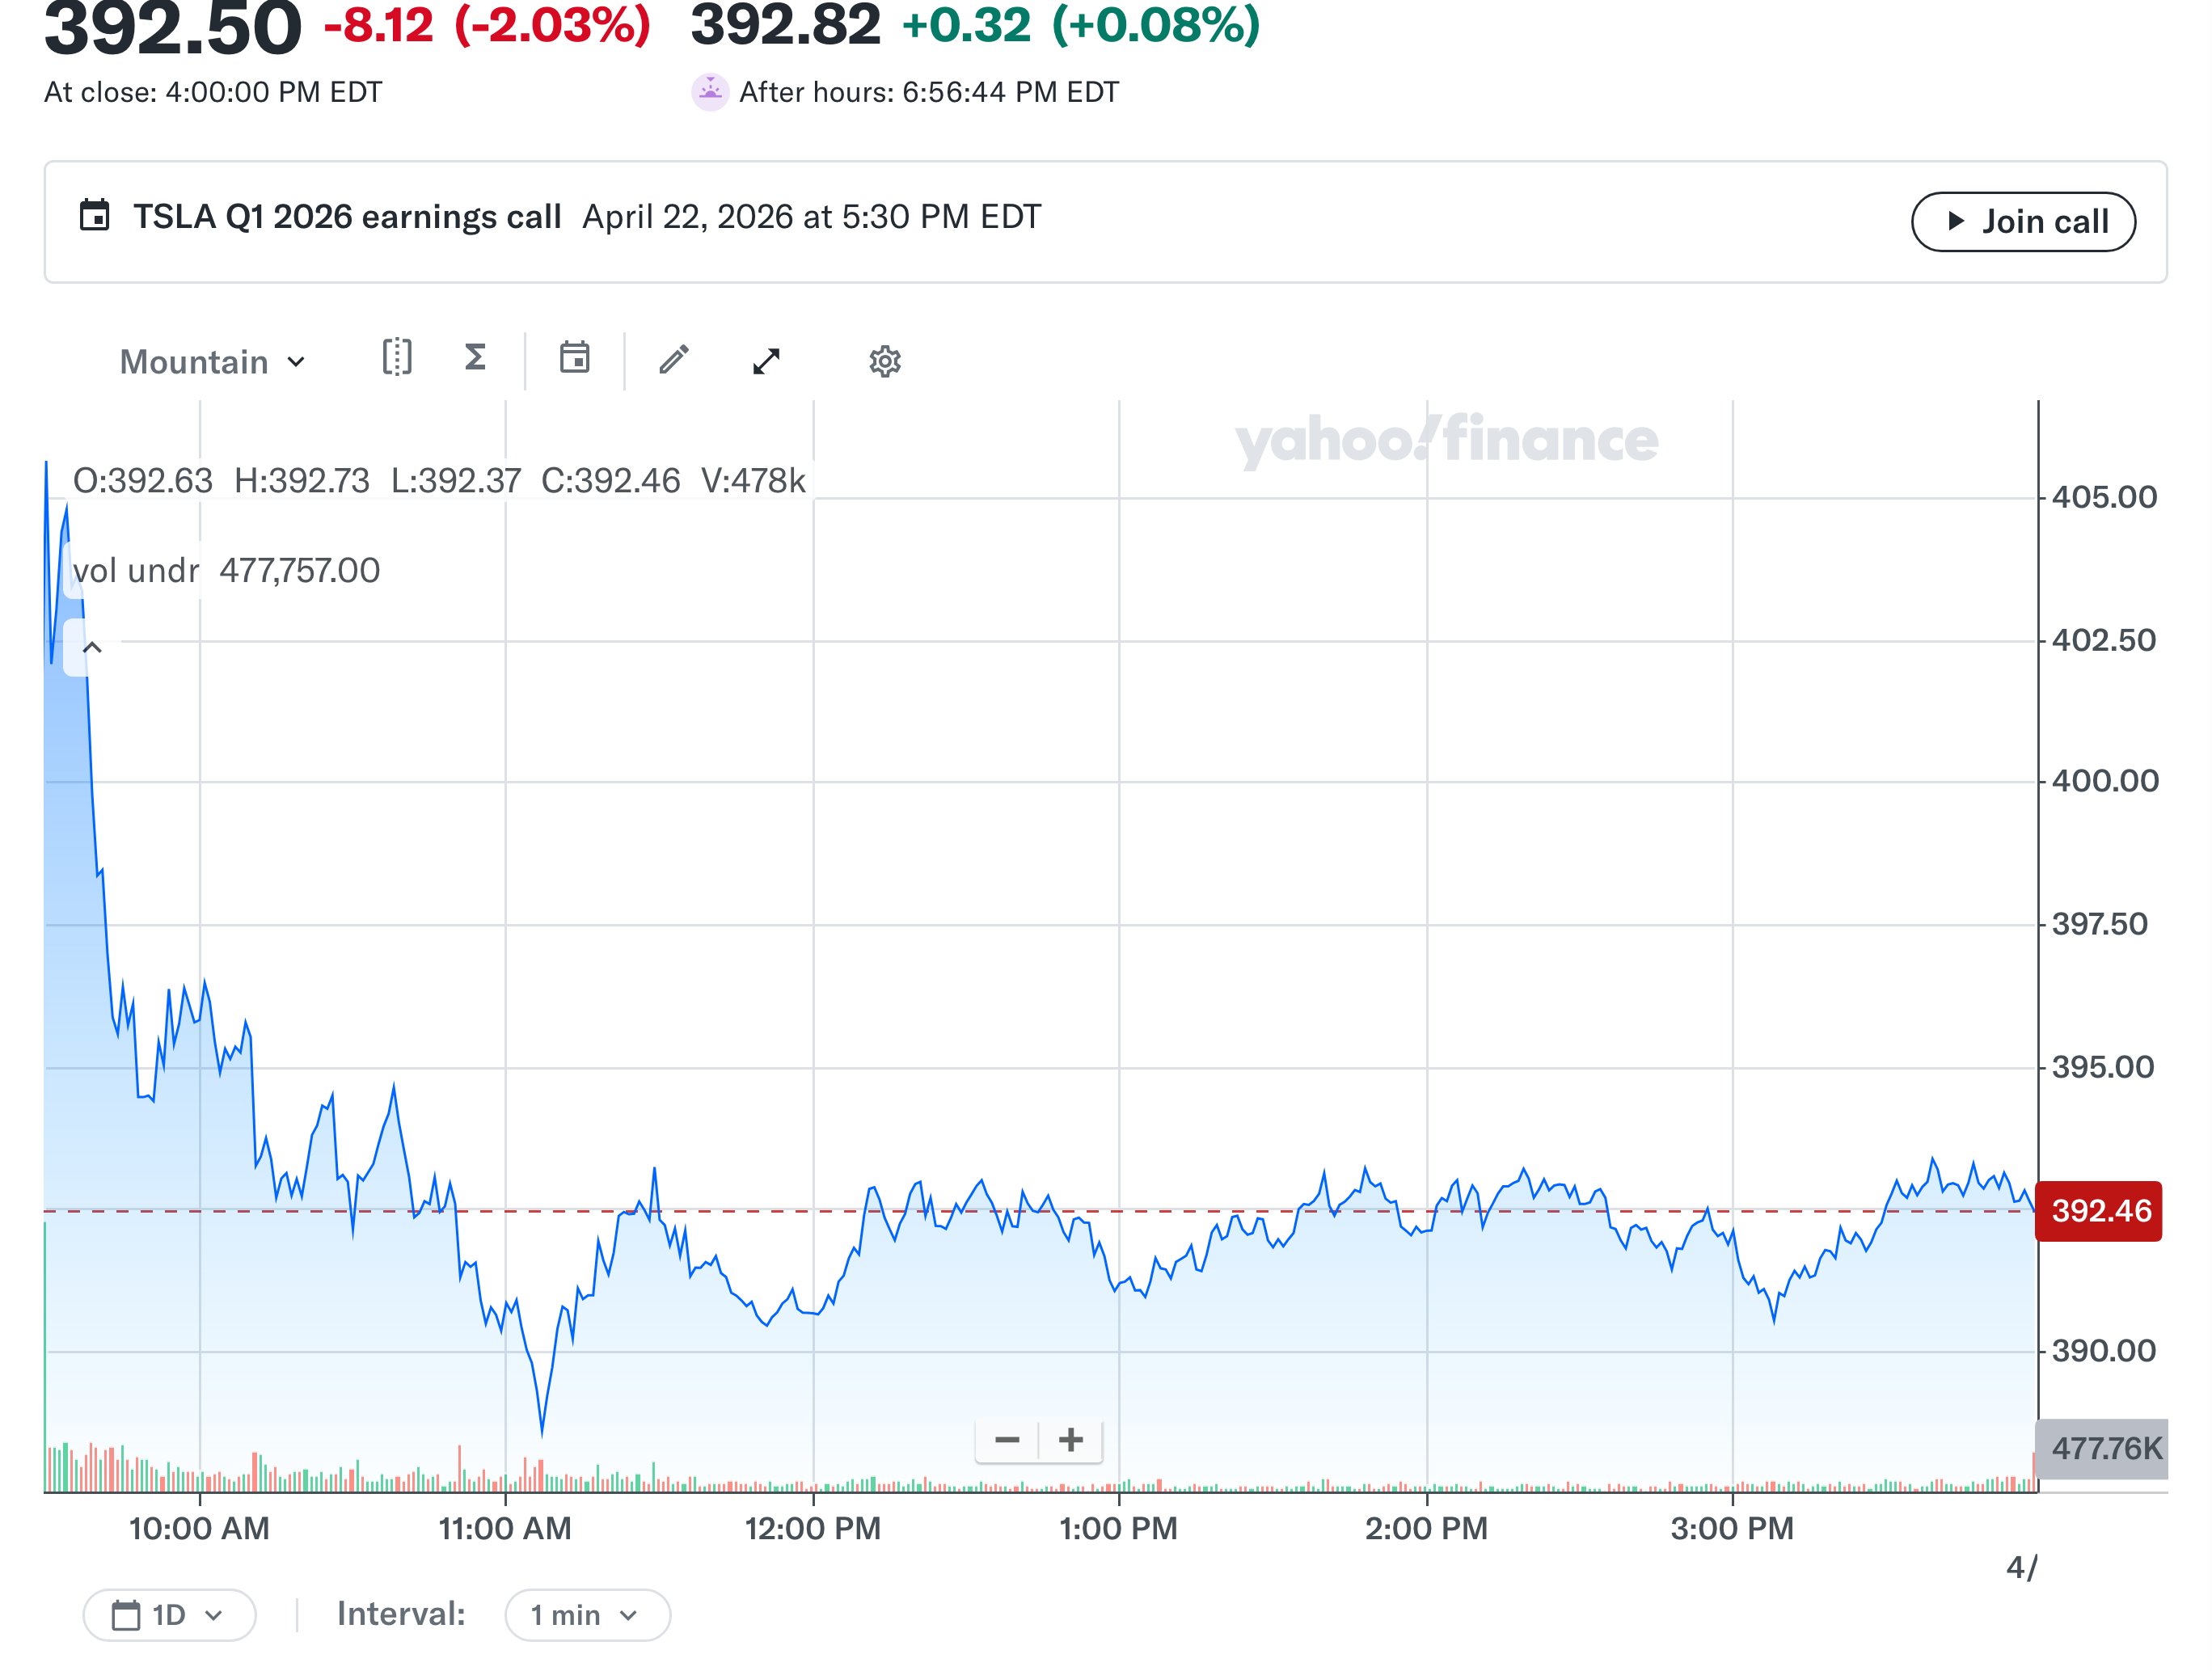Zoom out using the minus control
The height and width of the screenshot is (1671, 2212).
1007,1440
